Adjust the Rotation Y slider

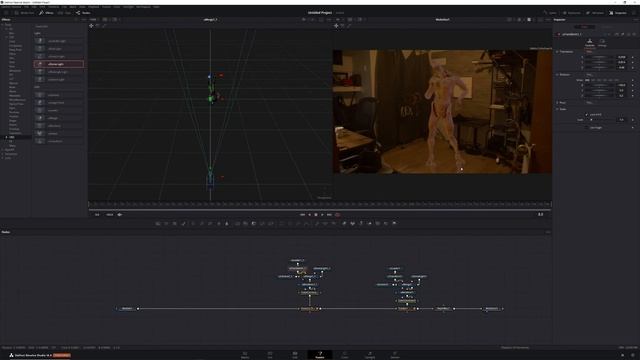[599, 90]
